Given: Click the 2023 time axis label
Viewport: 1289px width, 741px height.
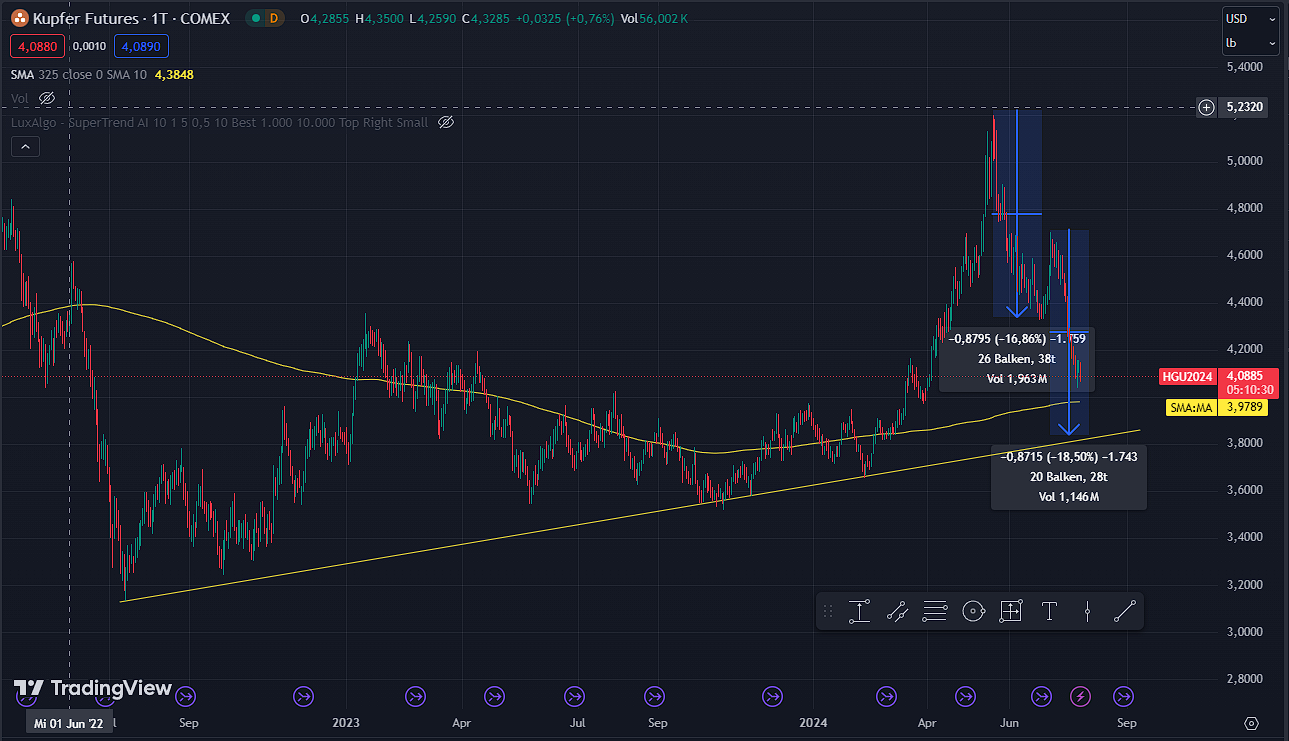Looking at the screenshot, I should point(345,722).
